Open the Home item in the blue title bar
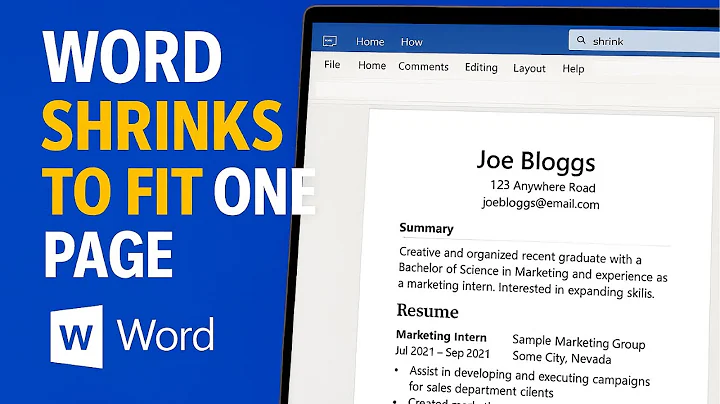 (370, 41)
